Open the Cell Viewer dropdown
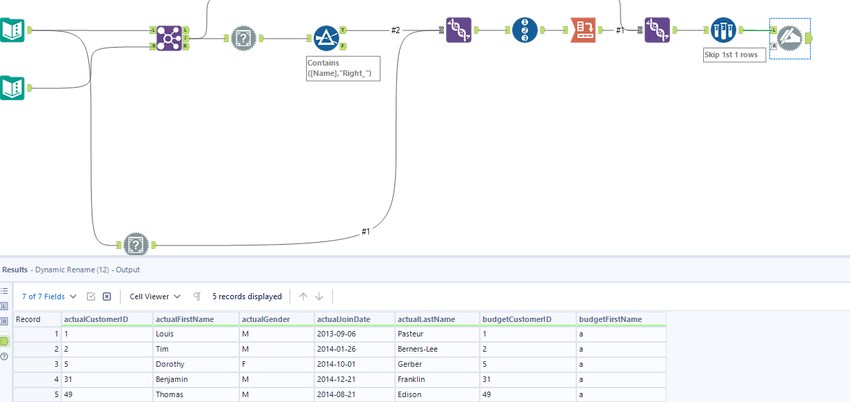This screenshot has width=850, height=402. (x=155, y=296)
